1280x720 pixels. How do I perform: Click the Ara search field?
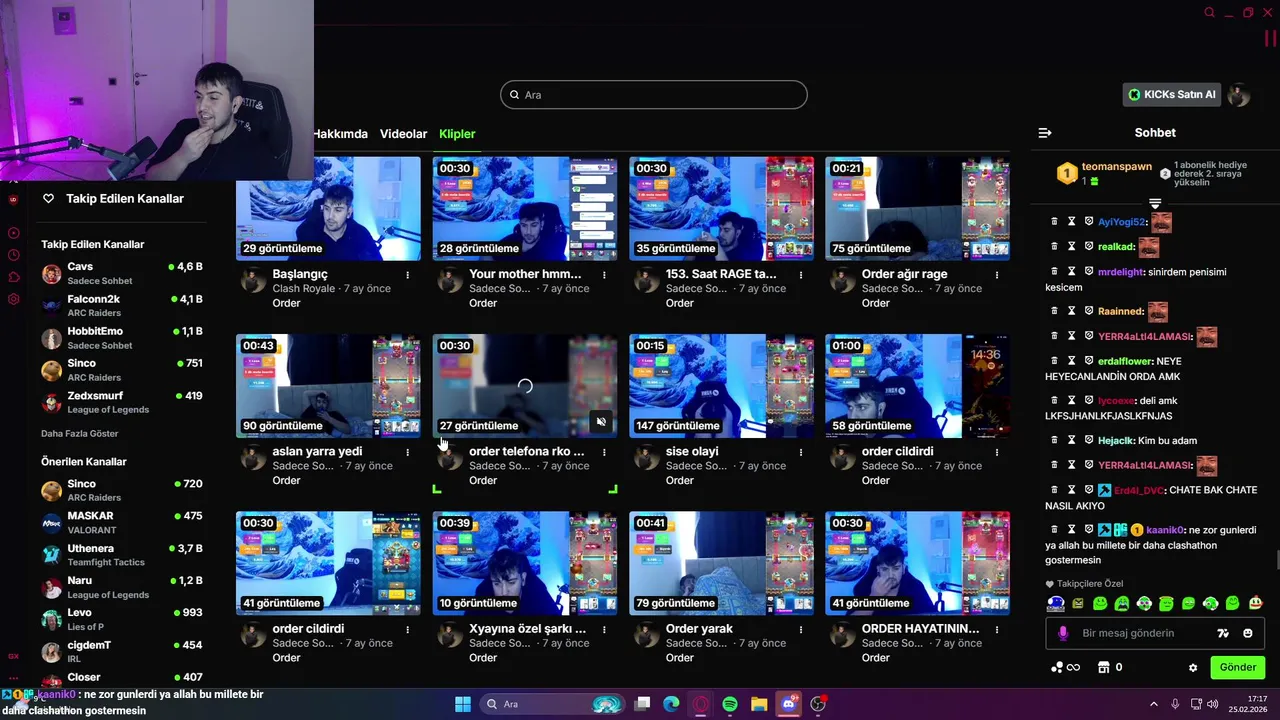654,95
